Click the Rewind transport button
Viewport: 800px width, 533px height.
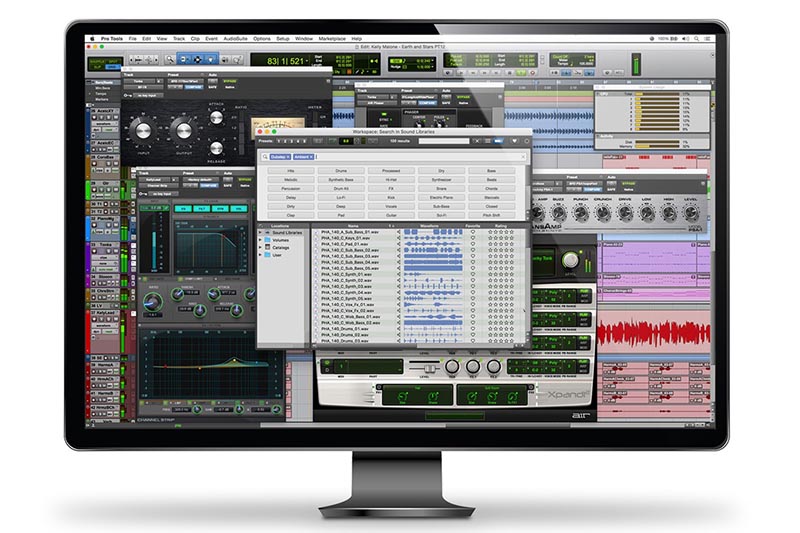pyautogui.click(x=473, y=73)
